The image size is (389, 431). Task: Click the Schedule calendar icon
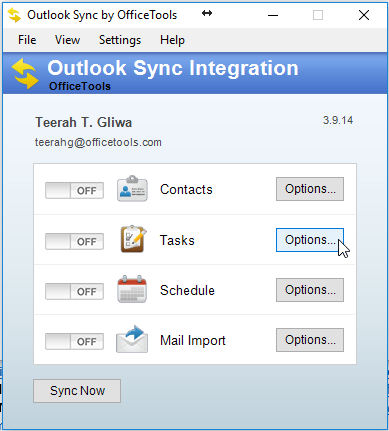[132, 289]
